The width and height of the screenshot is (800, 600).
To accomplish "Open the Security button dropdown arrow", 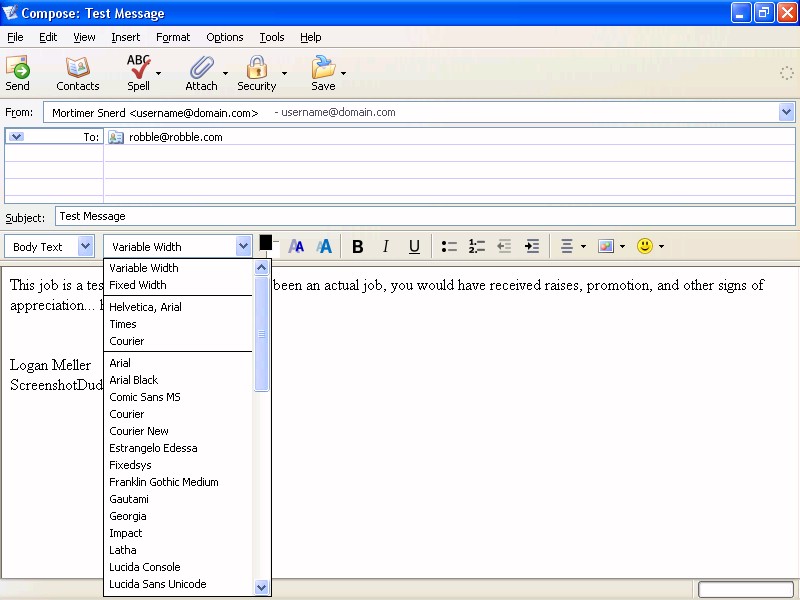I will pos(284,73).
